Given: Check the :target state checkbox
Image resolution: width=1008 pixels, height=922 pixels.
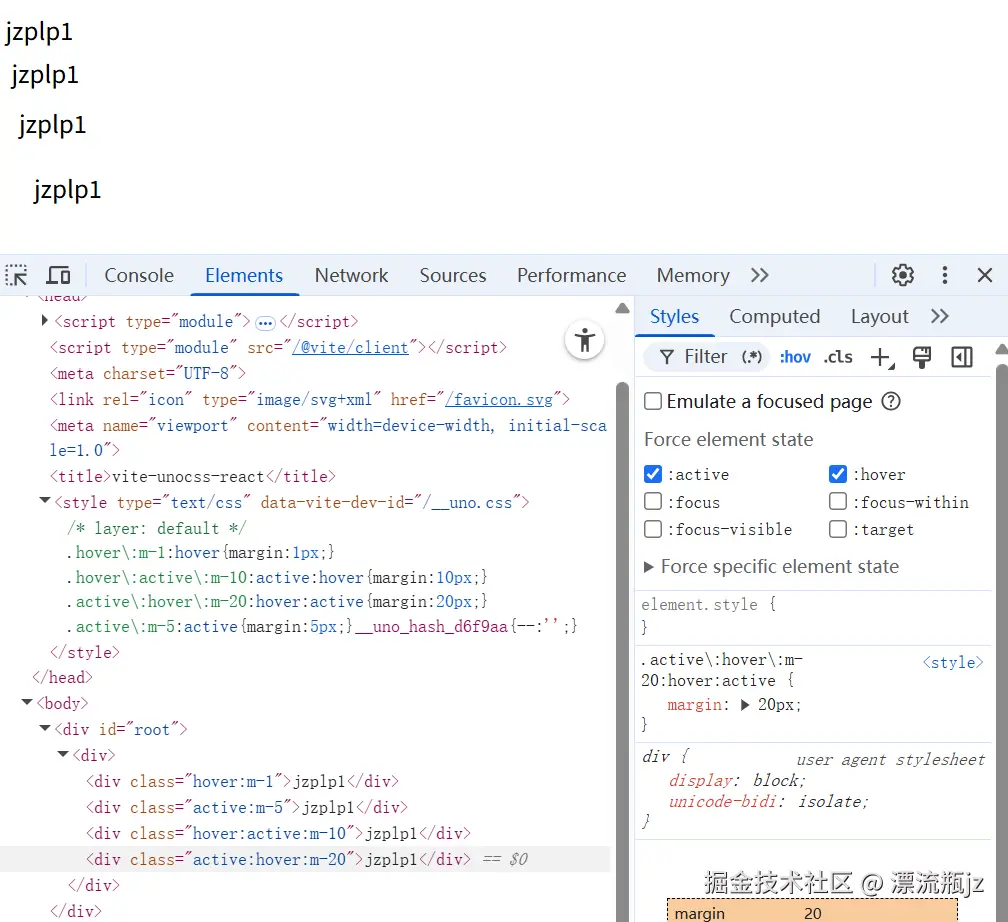Looking at the screenshot, I should [x=838, y=529].
